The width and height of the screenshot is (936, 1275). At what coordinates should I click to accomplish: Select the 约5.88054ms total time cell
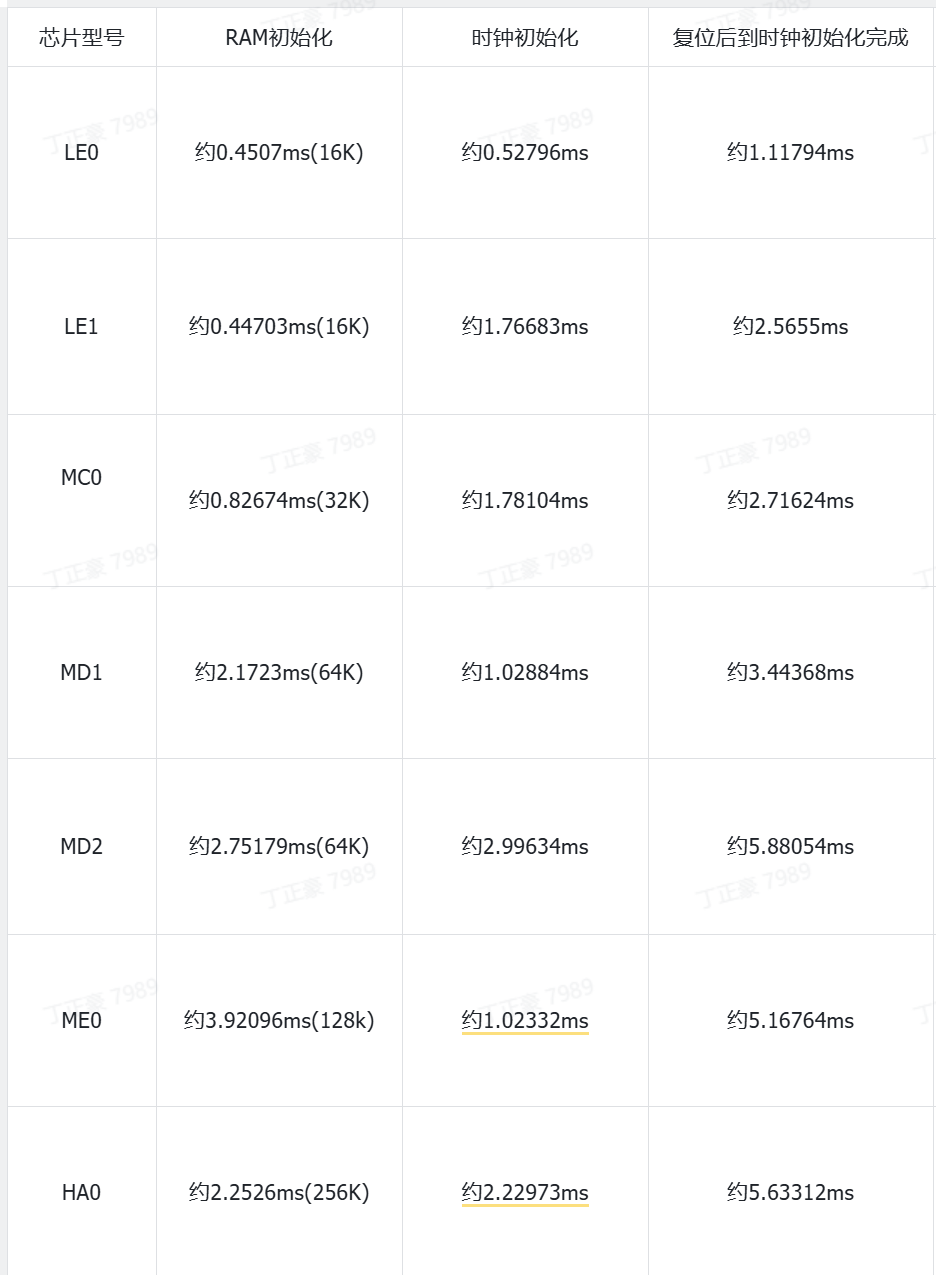[x=790, y=847]
